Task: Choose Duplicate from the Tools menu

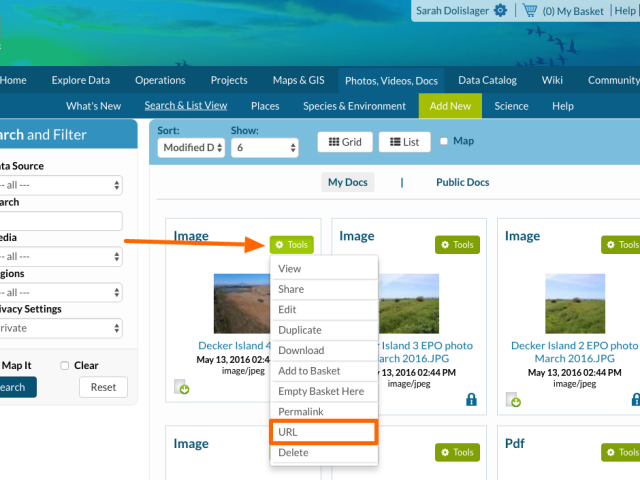Action: coord(324,330)
